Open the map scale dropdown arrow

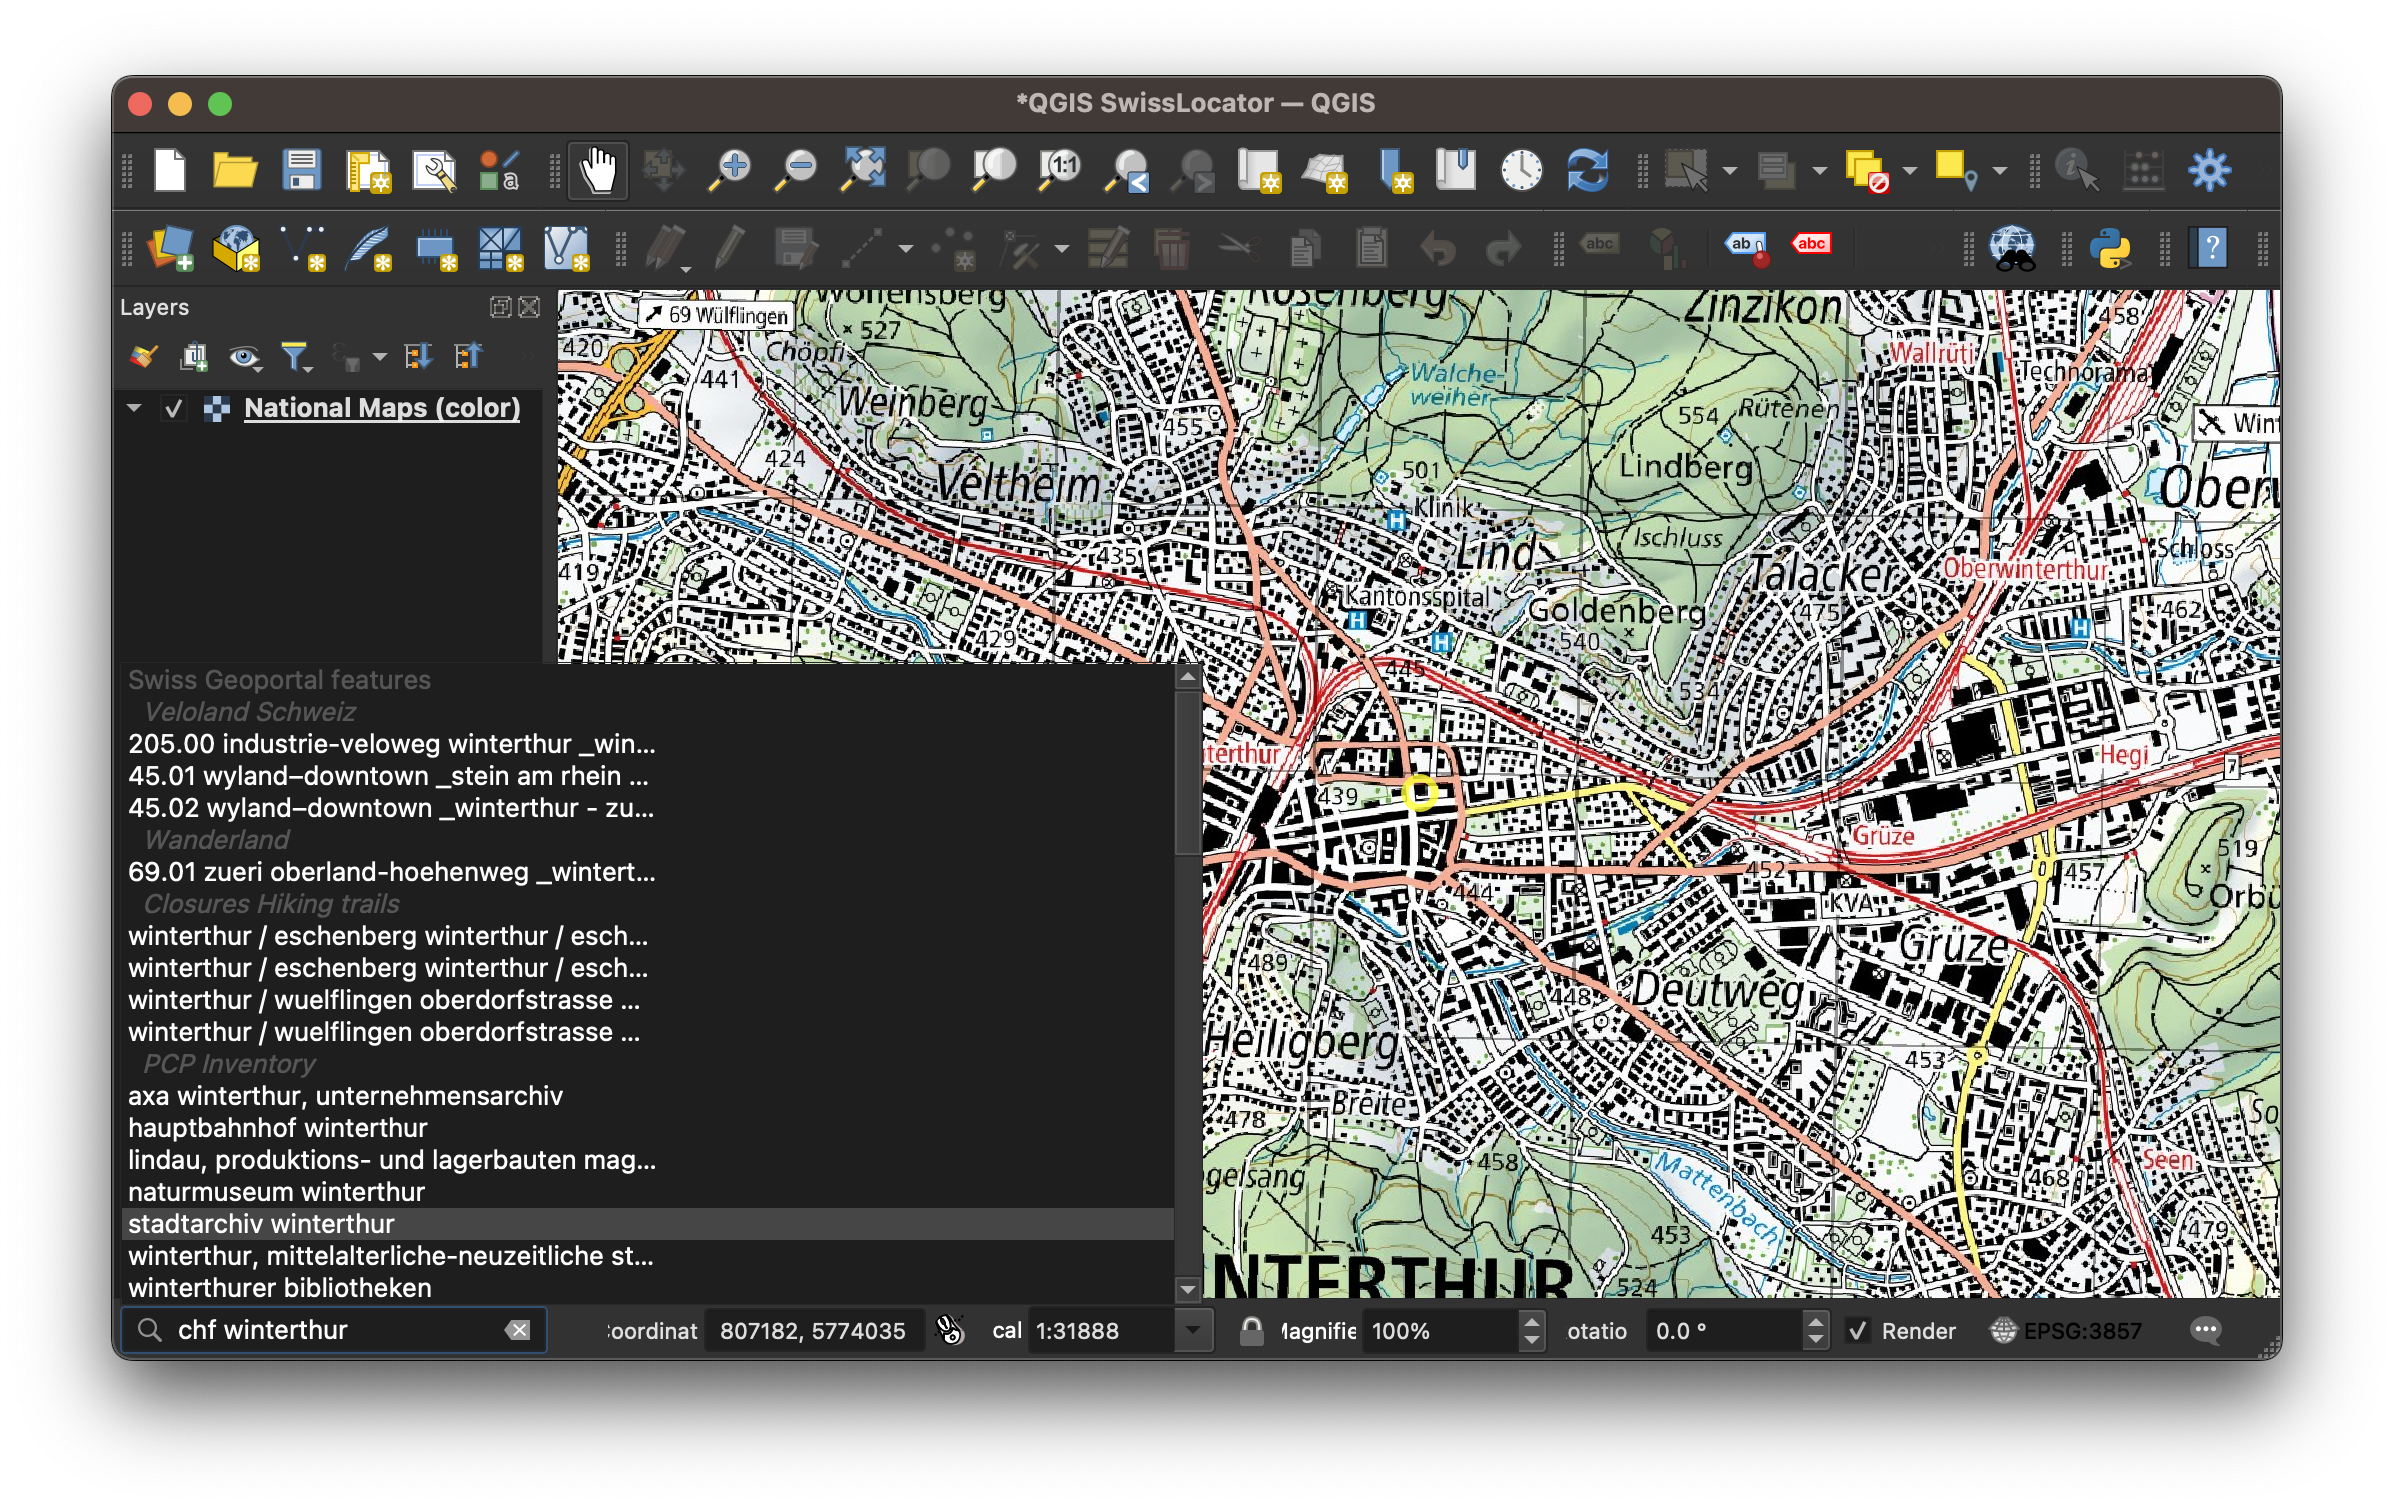coord(1192,1331)
